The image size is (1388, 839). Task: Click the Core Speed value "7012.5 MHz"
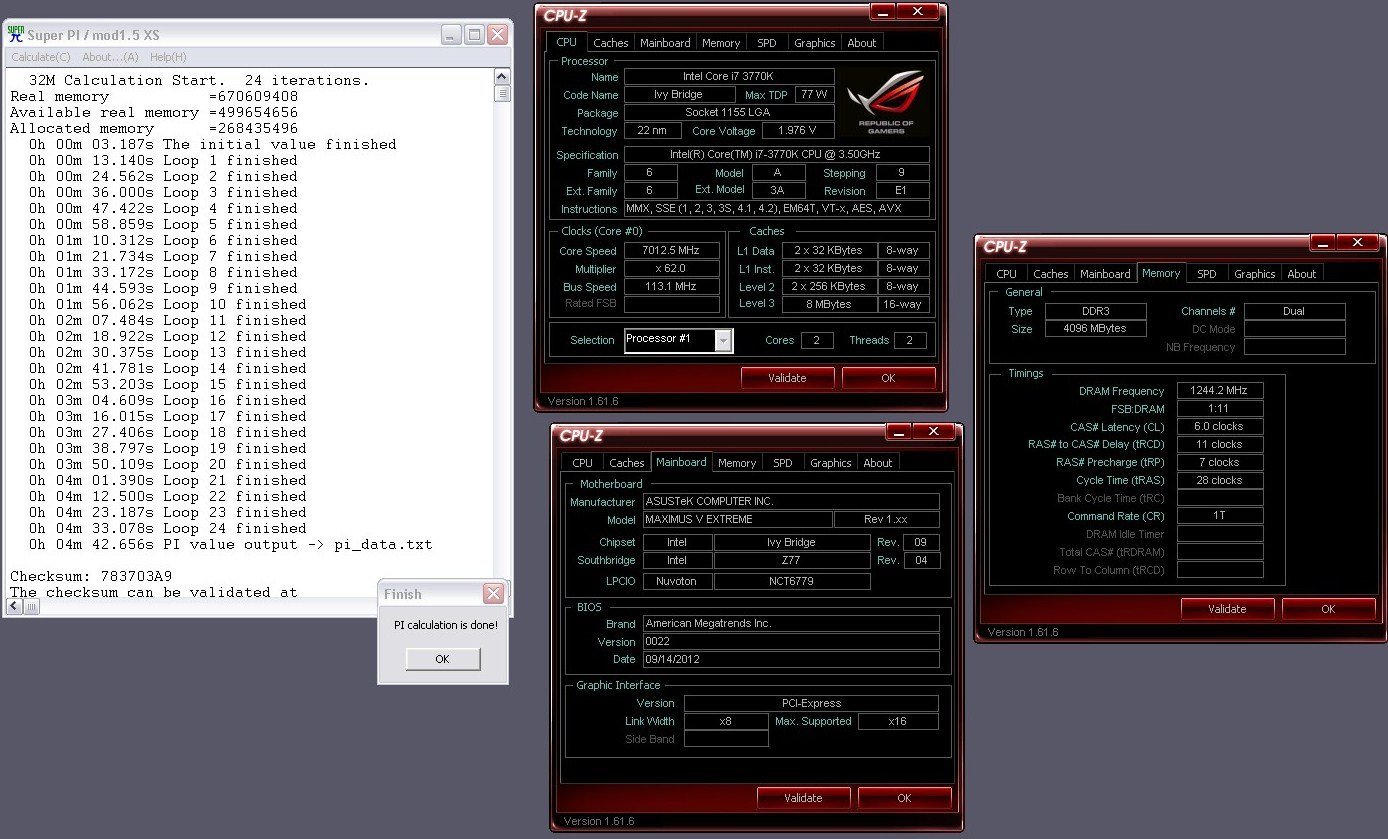[x=672, y=251]
